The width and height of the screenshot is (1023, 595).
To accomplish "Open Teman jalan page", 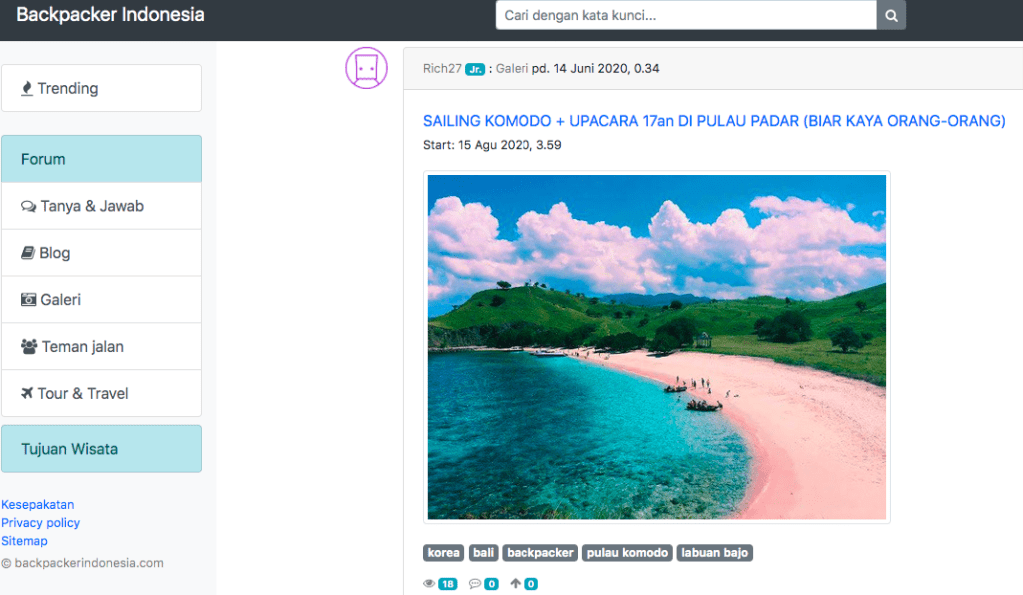I will coord(101,347).
